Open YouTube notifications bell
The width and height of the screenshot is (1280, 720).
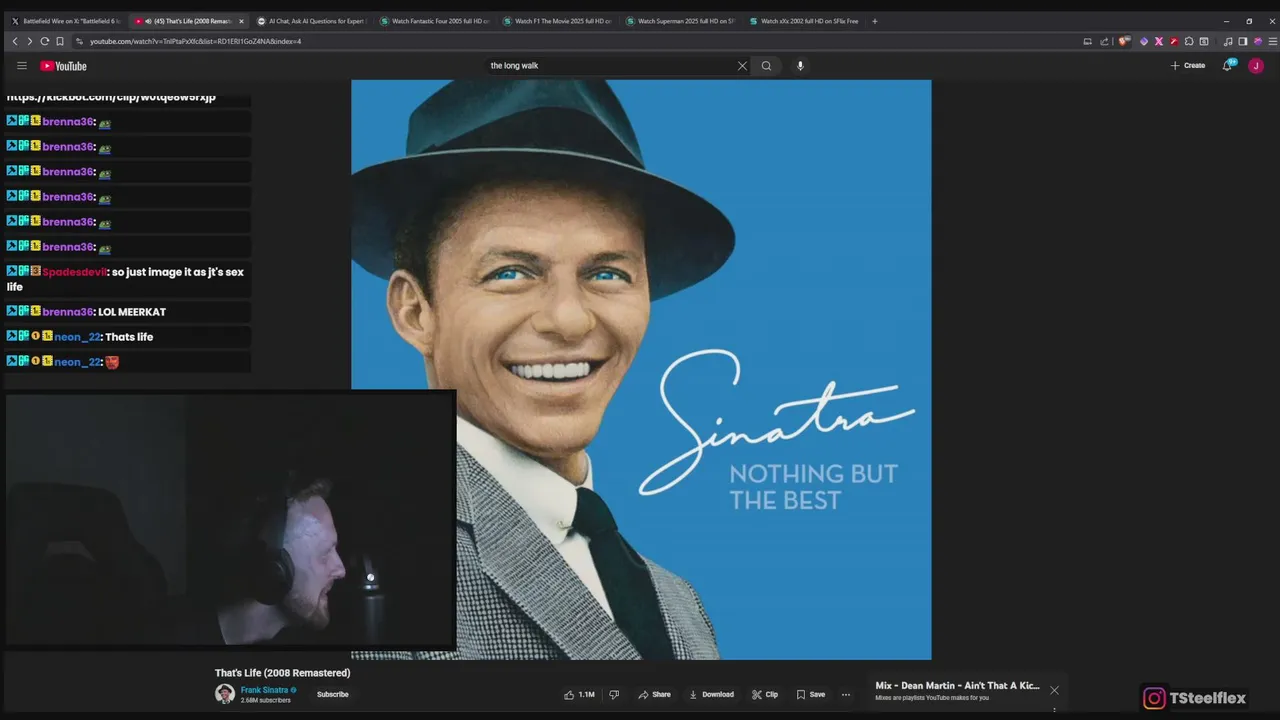click(1228, 66)
